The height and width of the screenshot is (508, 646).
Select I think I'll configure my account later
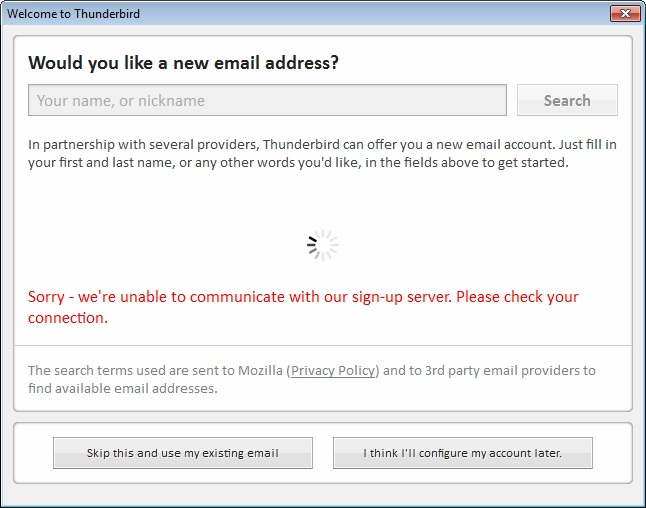(x=462, y=453)
